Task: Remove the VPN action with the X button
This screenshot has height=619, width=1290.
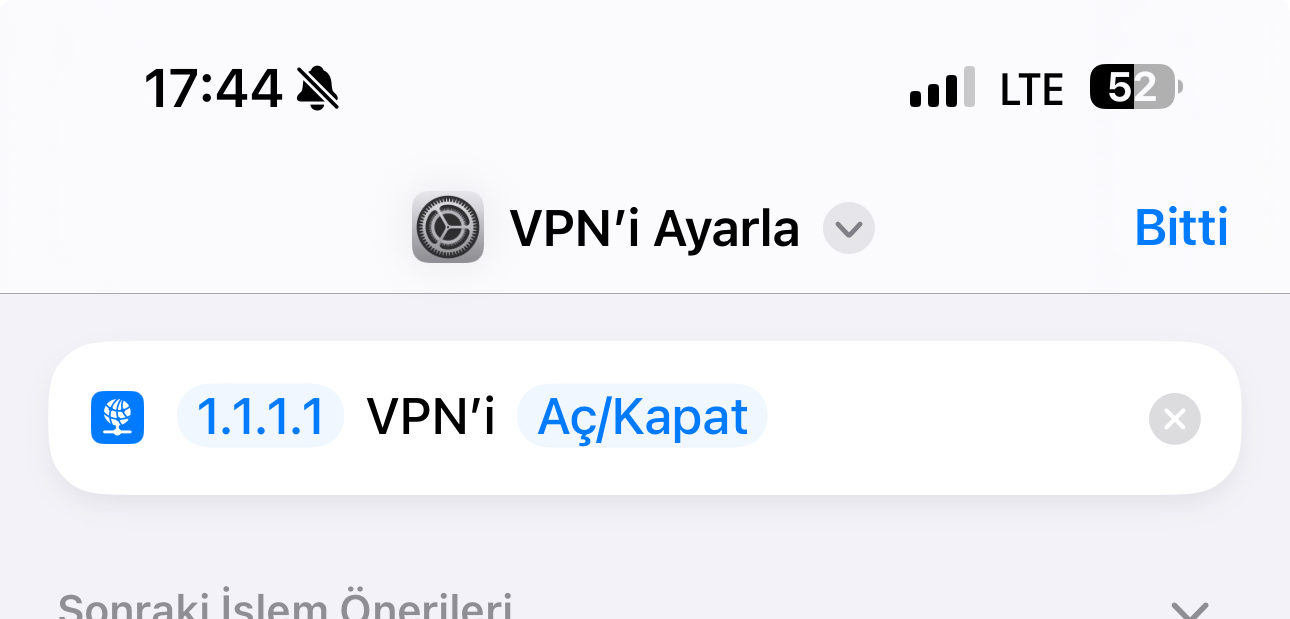Action: 1175,419
